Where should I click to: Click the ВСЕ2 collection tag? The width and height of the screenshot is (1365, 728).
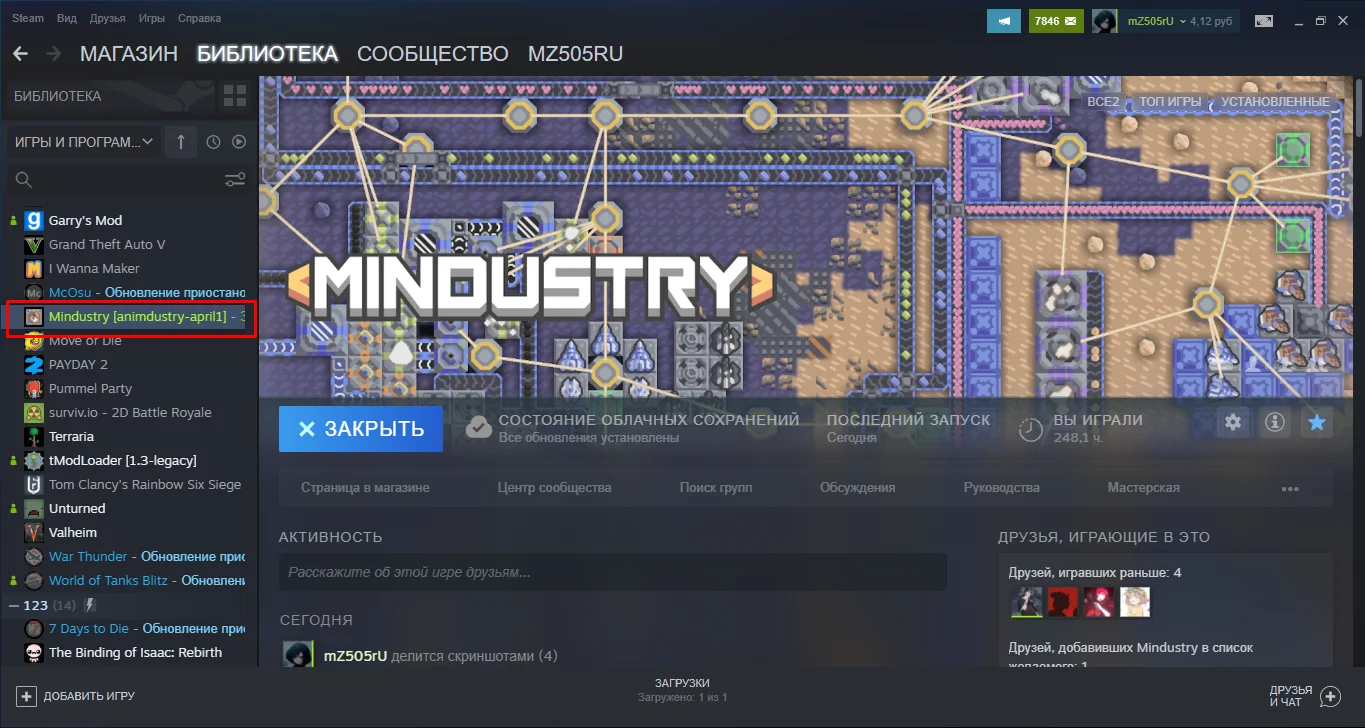pos(1103,102)
